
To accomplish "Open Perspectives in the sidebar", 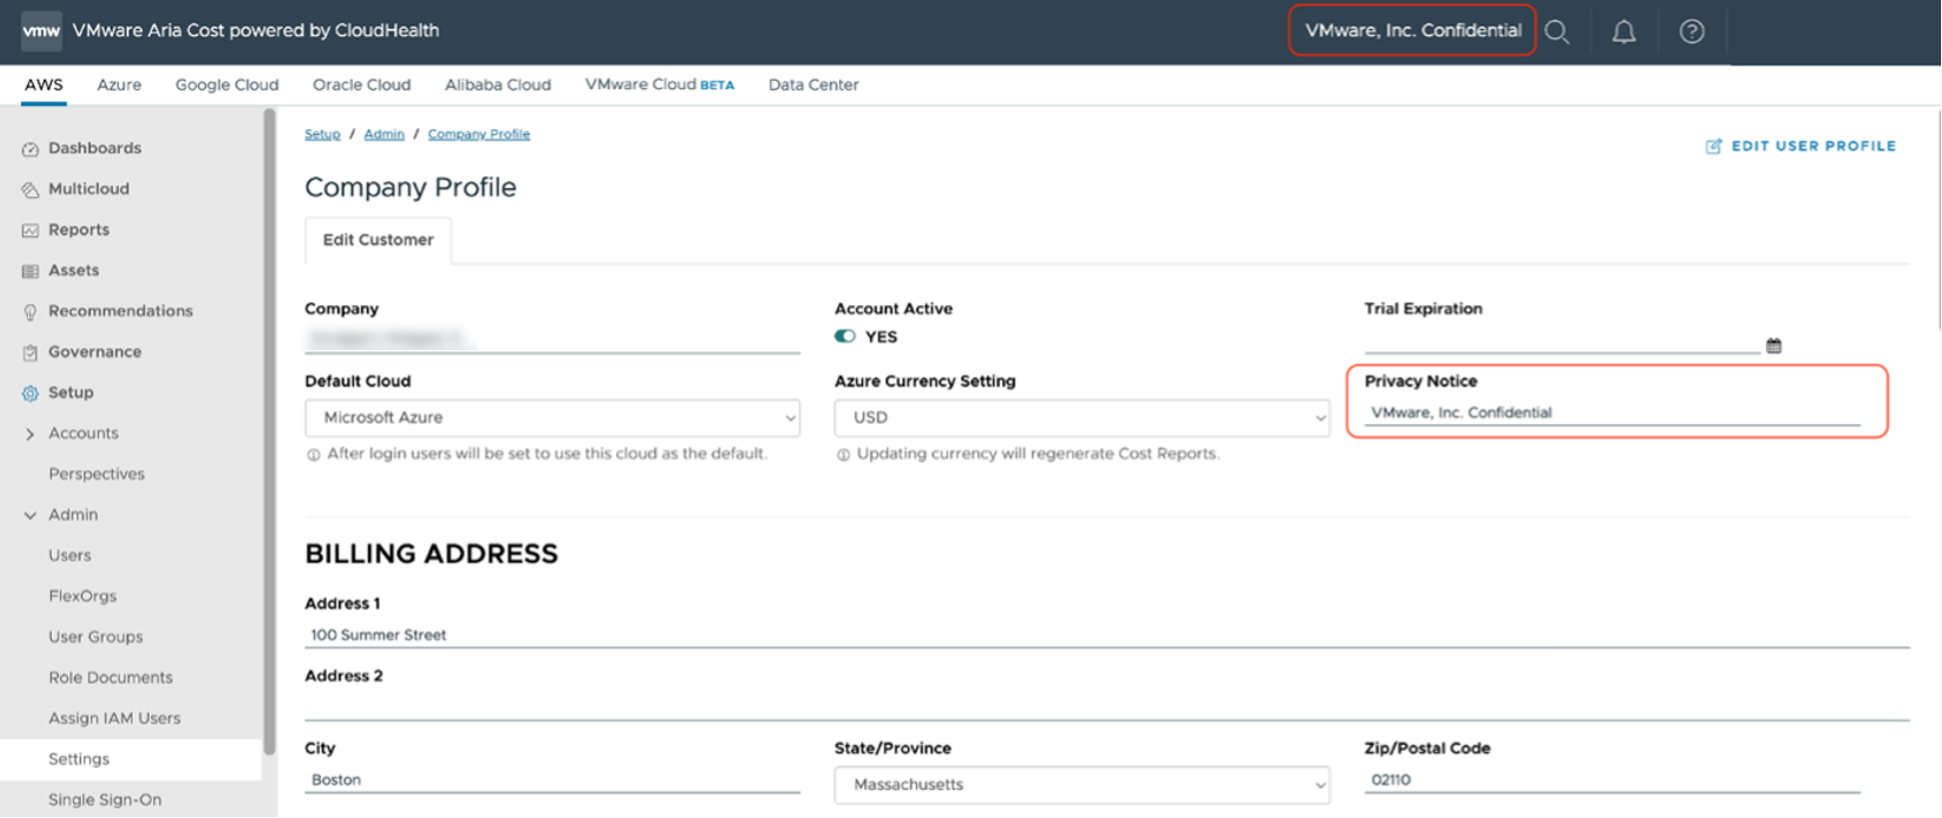I will [97, 474].
